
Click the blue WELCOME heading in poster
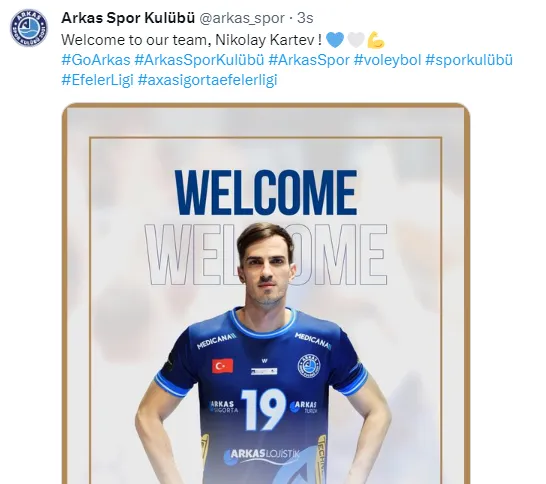pos(266,192)
